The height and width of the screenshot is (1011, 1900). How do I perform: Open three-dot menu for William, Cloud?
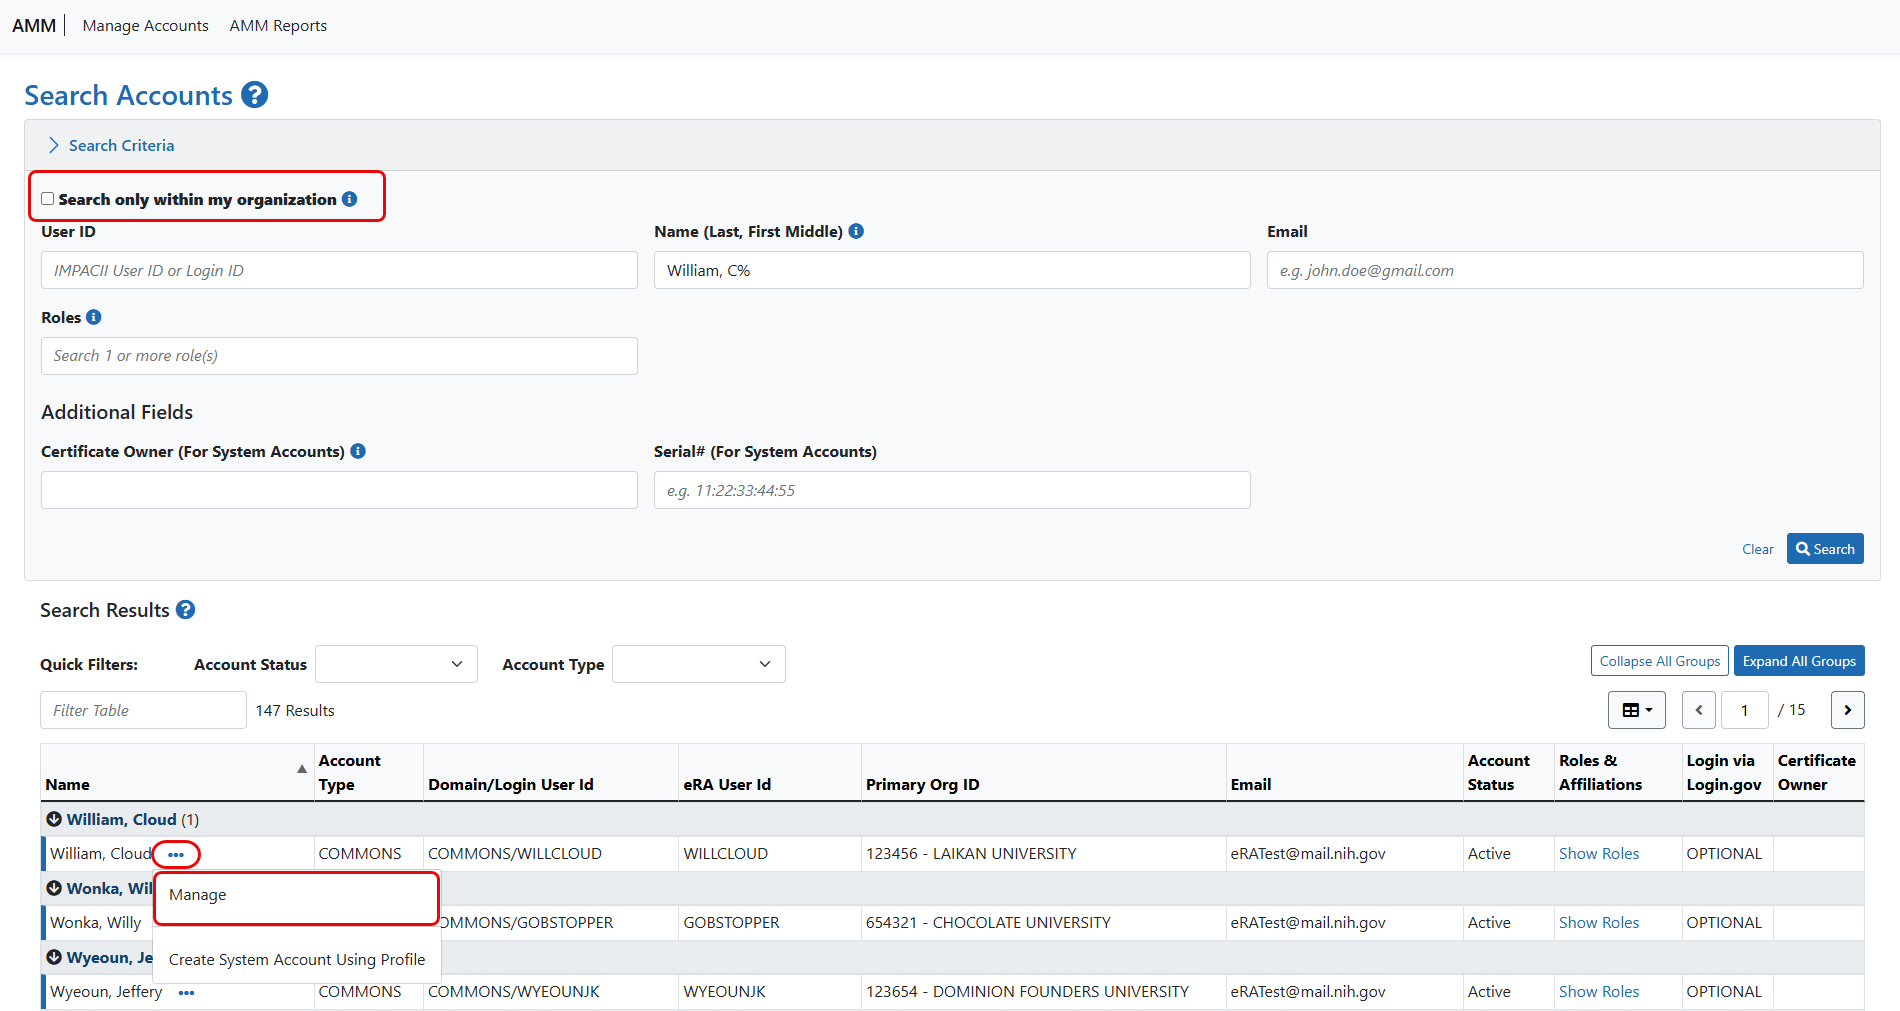176,854
